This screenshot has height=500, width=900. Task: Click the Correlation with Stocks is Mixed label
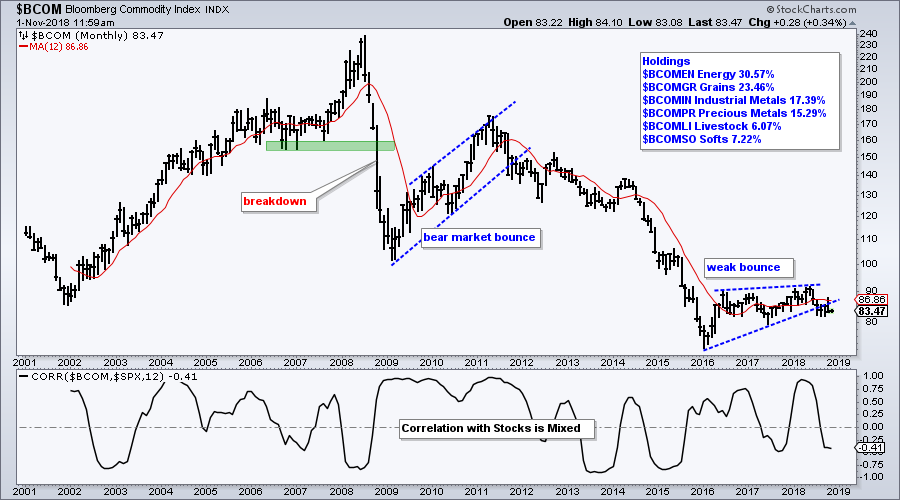(496, 428)
